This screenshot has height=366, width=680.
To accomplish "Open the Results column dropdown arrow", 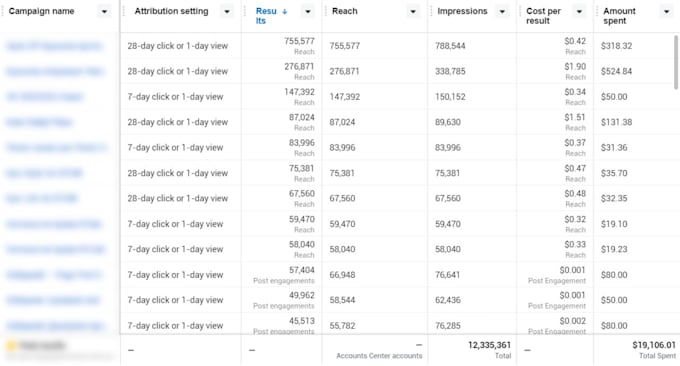I will [x=307, y=12].
